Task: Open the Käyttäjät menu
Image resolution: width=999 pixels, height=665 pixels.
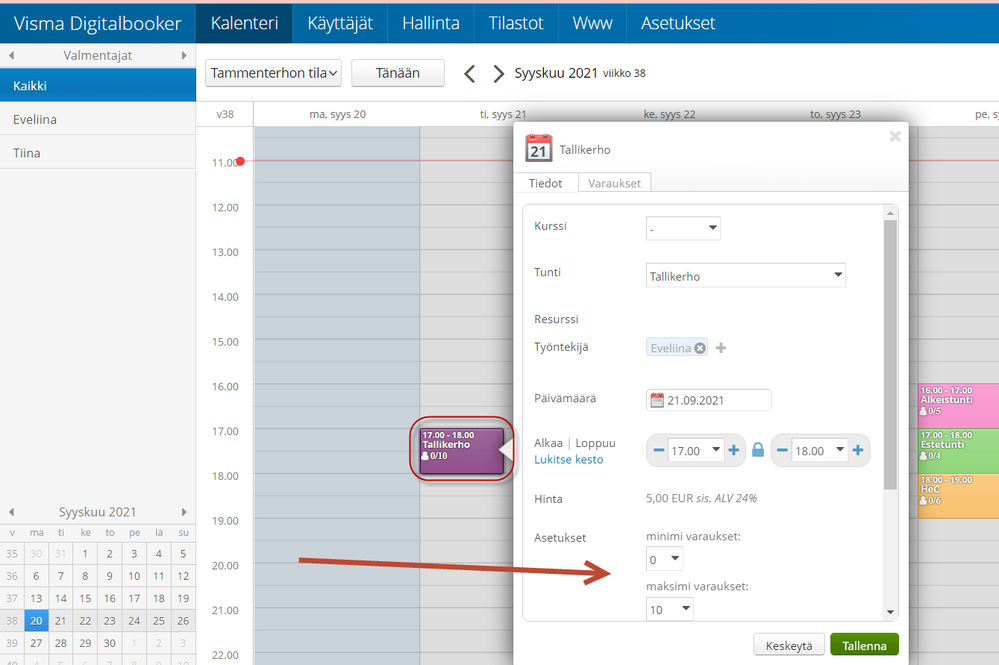Action: point(340,24)
